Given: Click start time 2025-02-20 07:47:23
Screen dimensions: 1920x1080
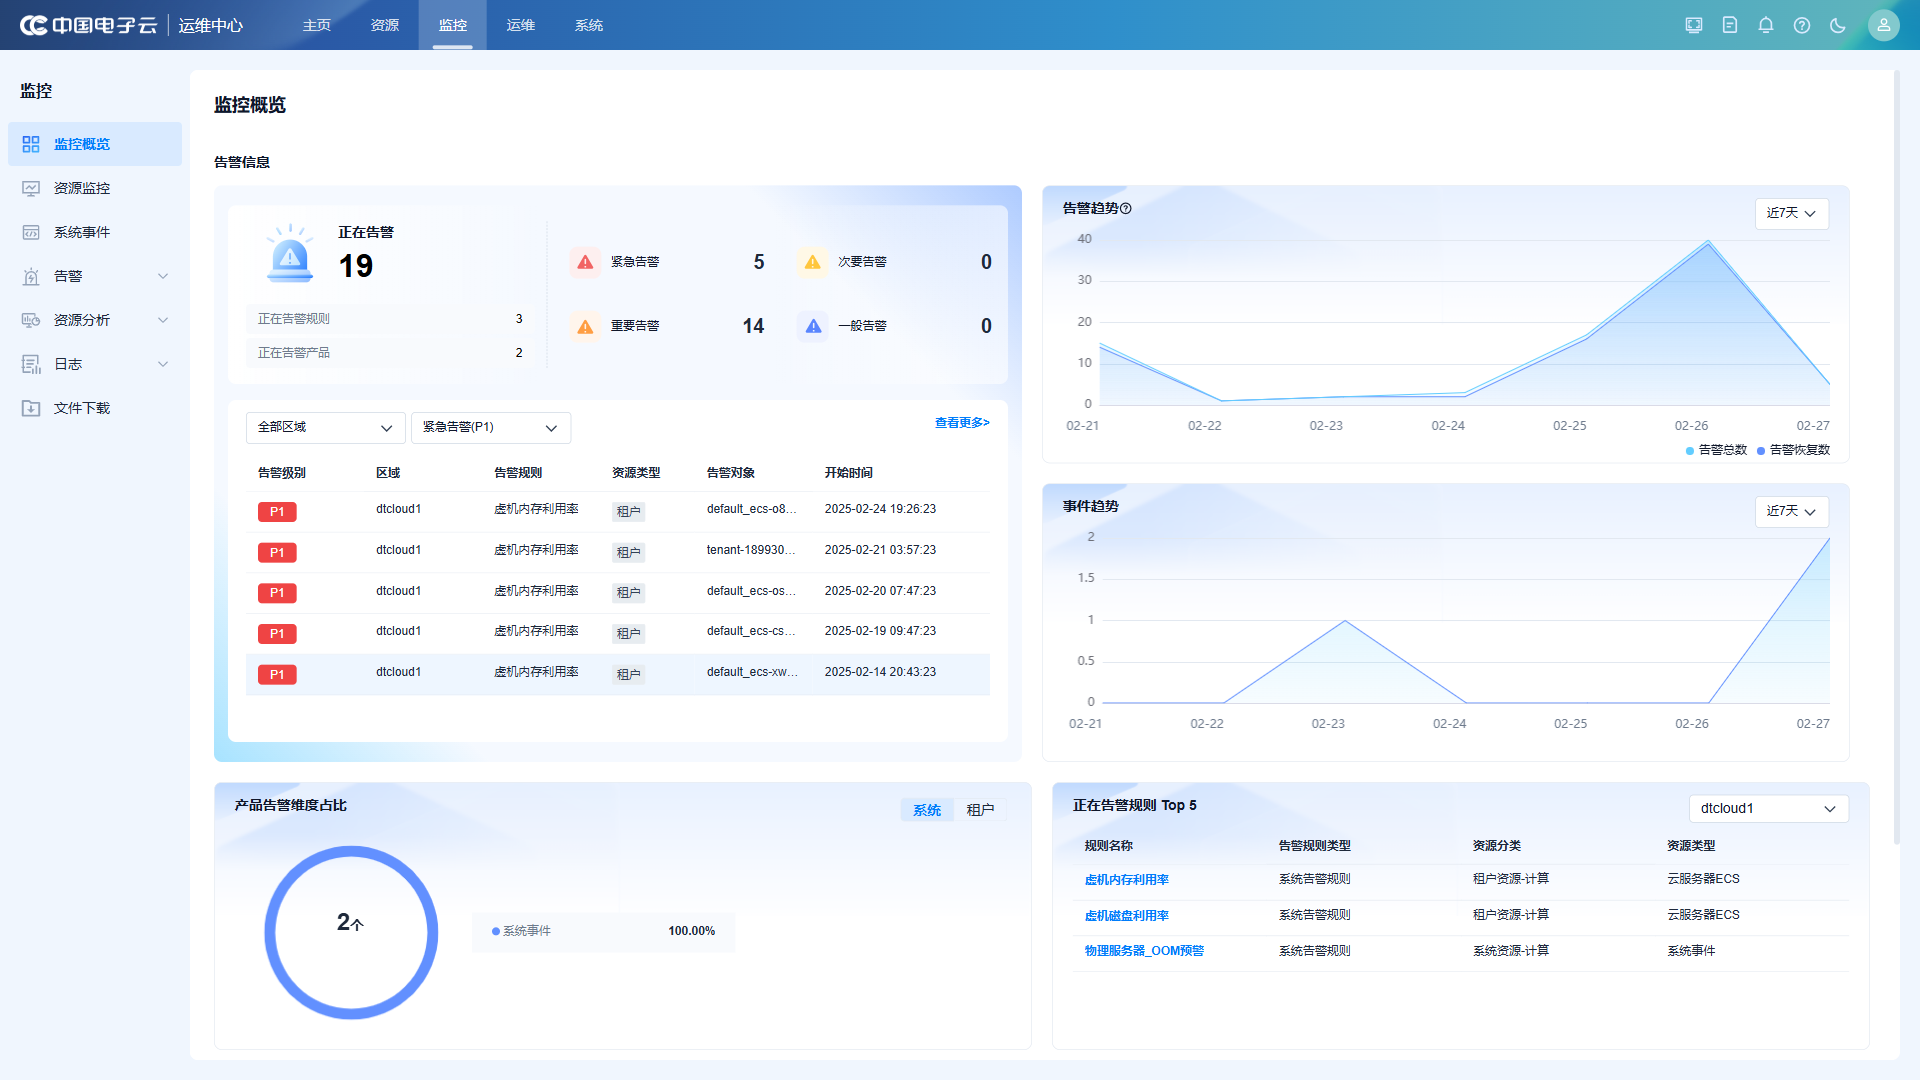Looking at the screenshot, I should pos(880,591).
